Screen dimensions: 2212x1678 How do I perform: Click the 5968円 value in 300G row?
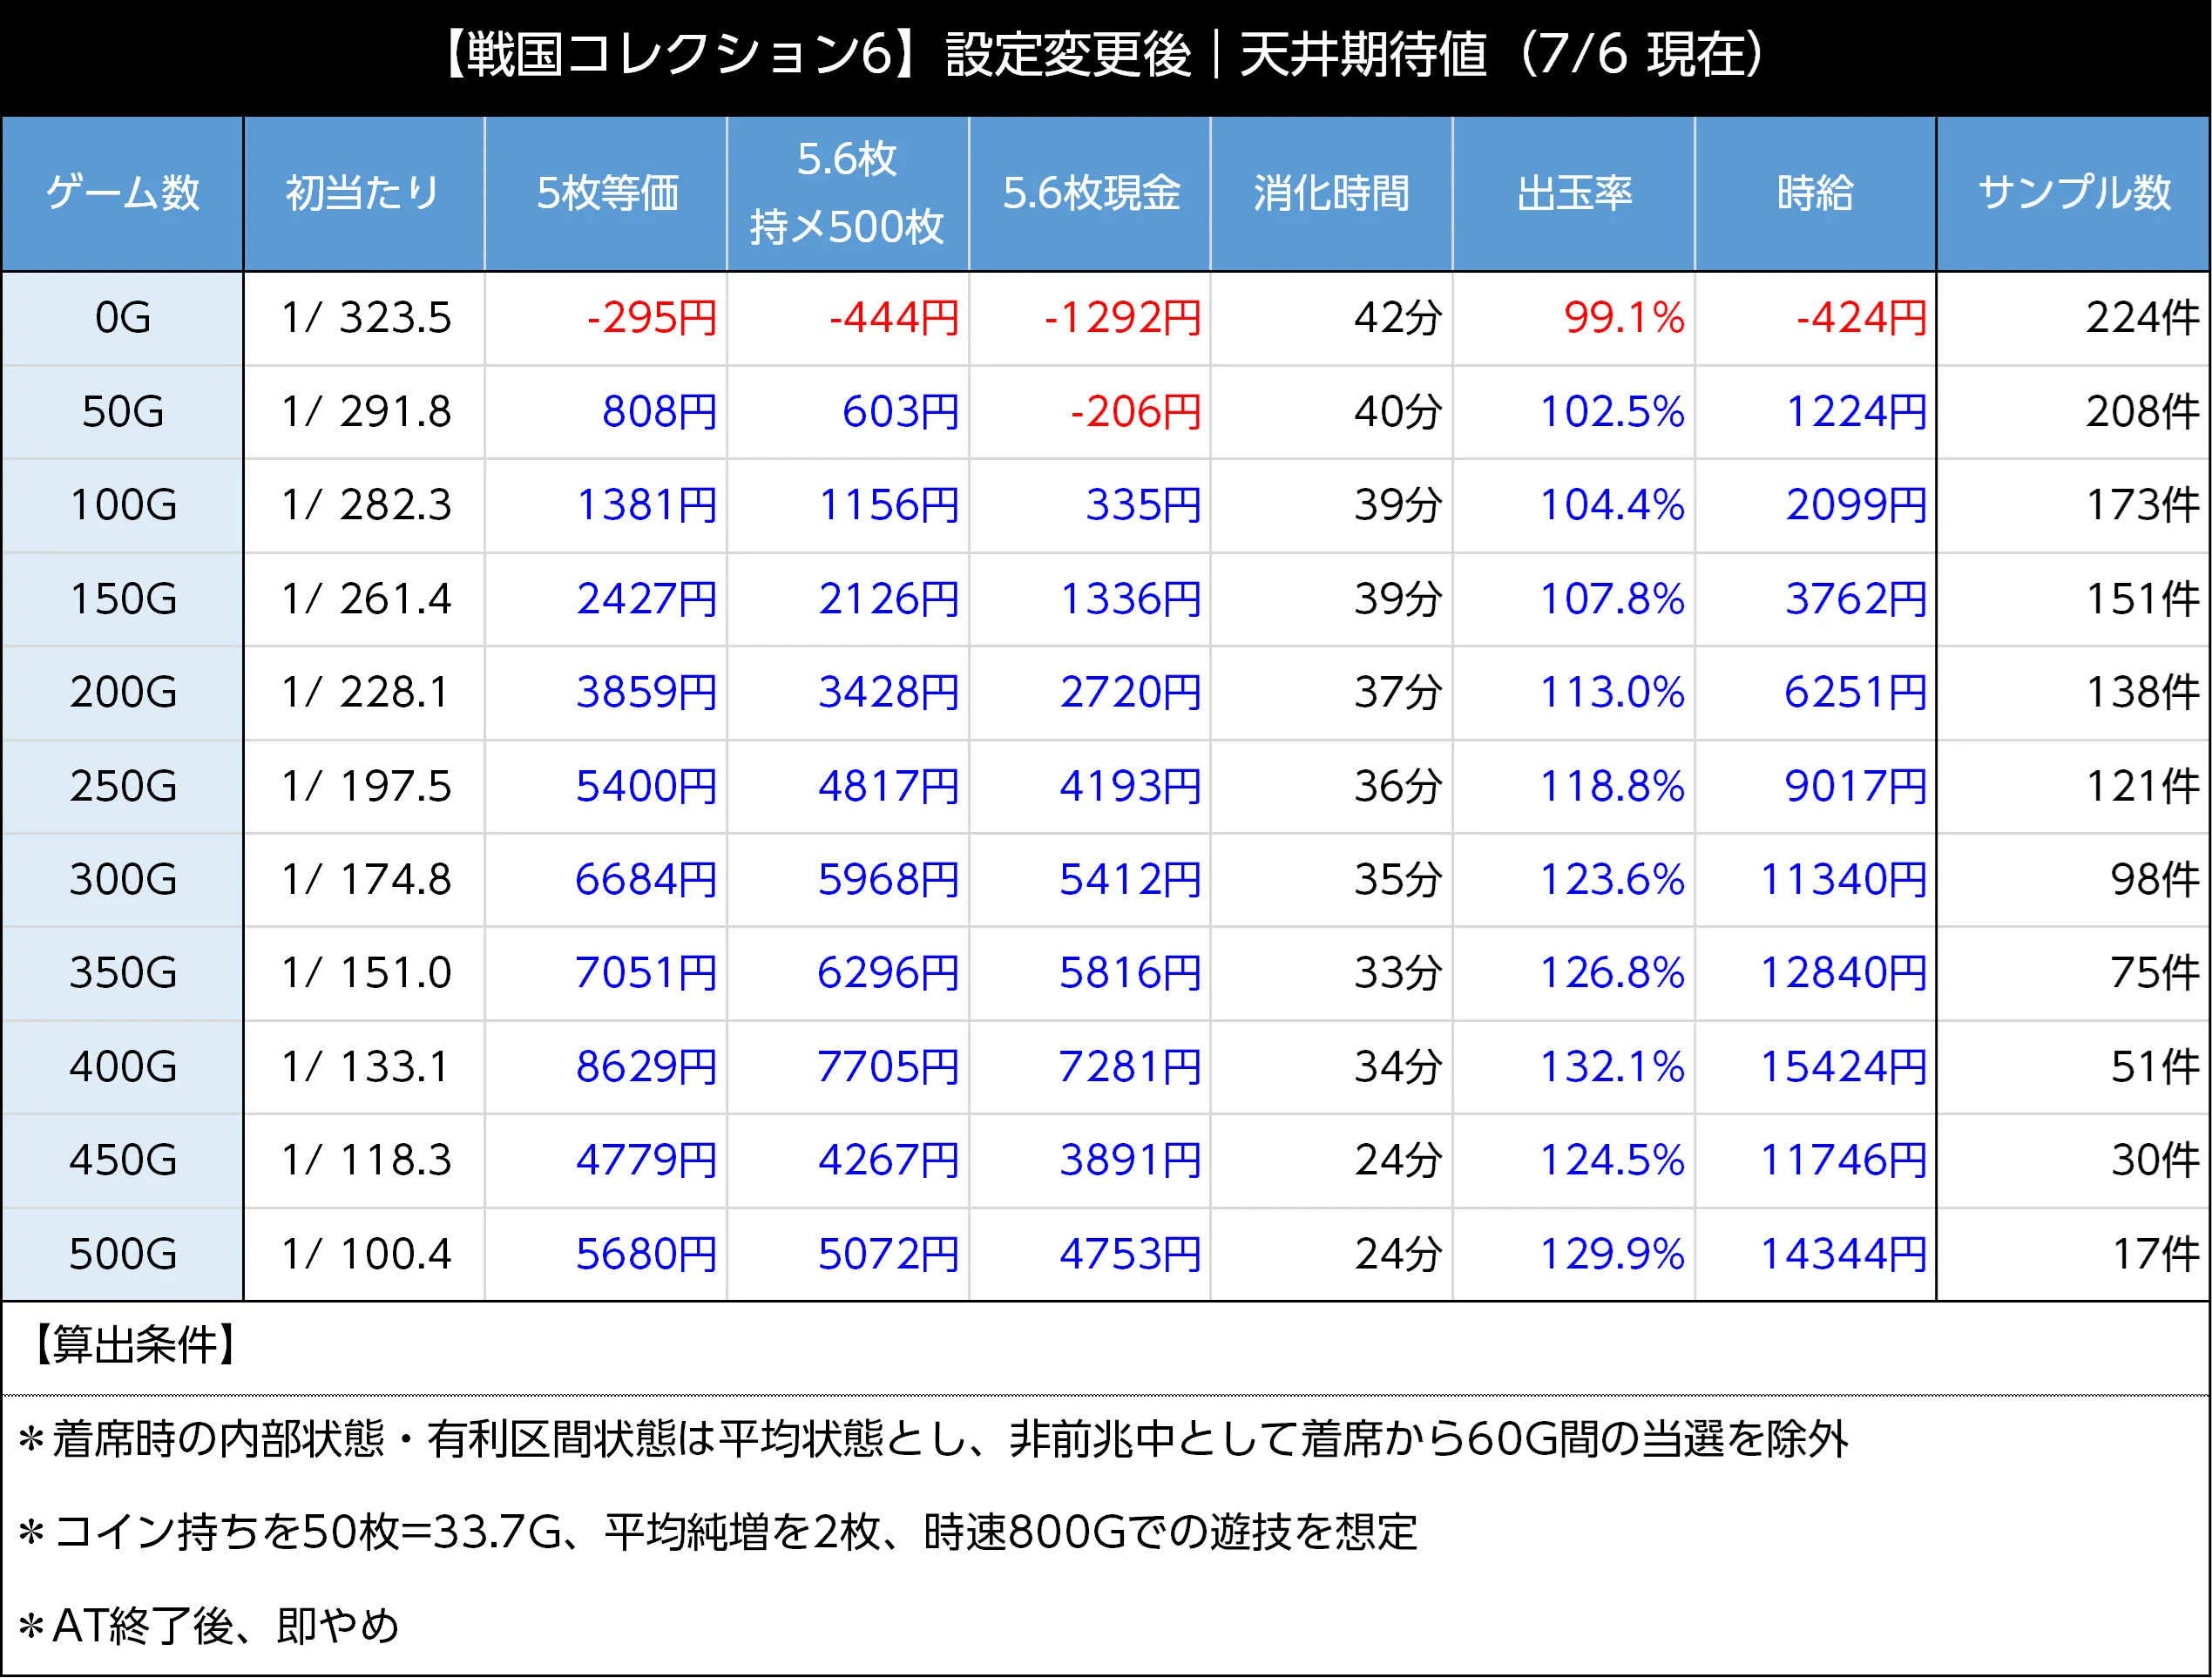tap(889, 880)
